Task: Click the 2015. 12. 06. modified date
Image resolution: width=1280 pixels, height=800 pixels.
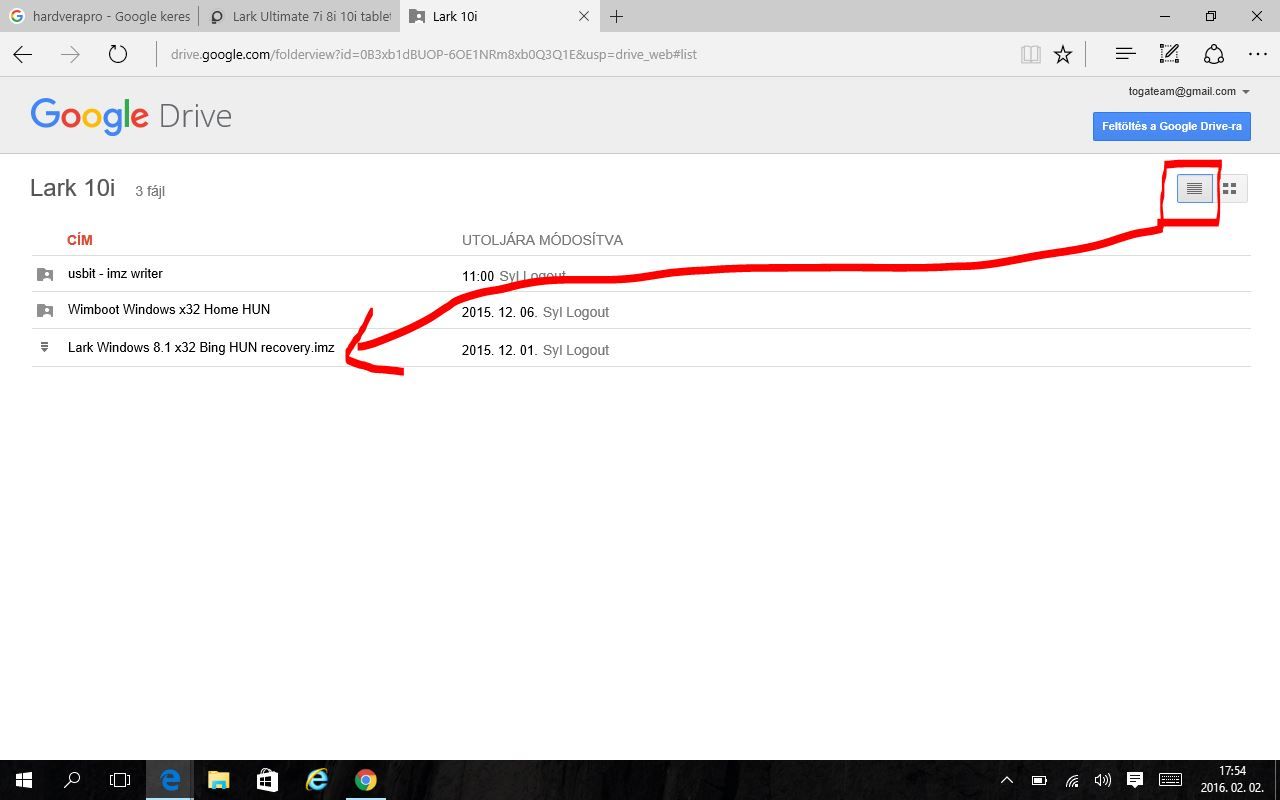Action: (499, 312)
